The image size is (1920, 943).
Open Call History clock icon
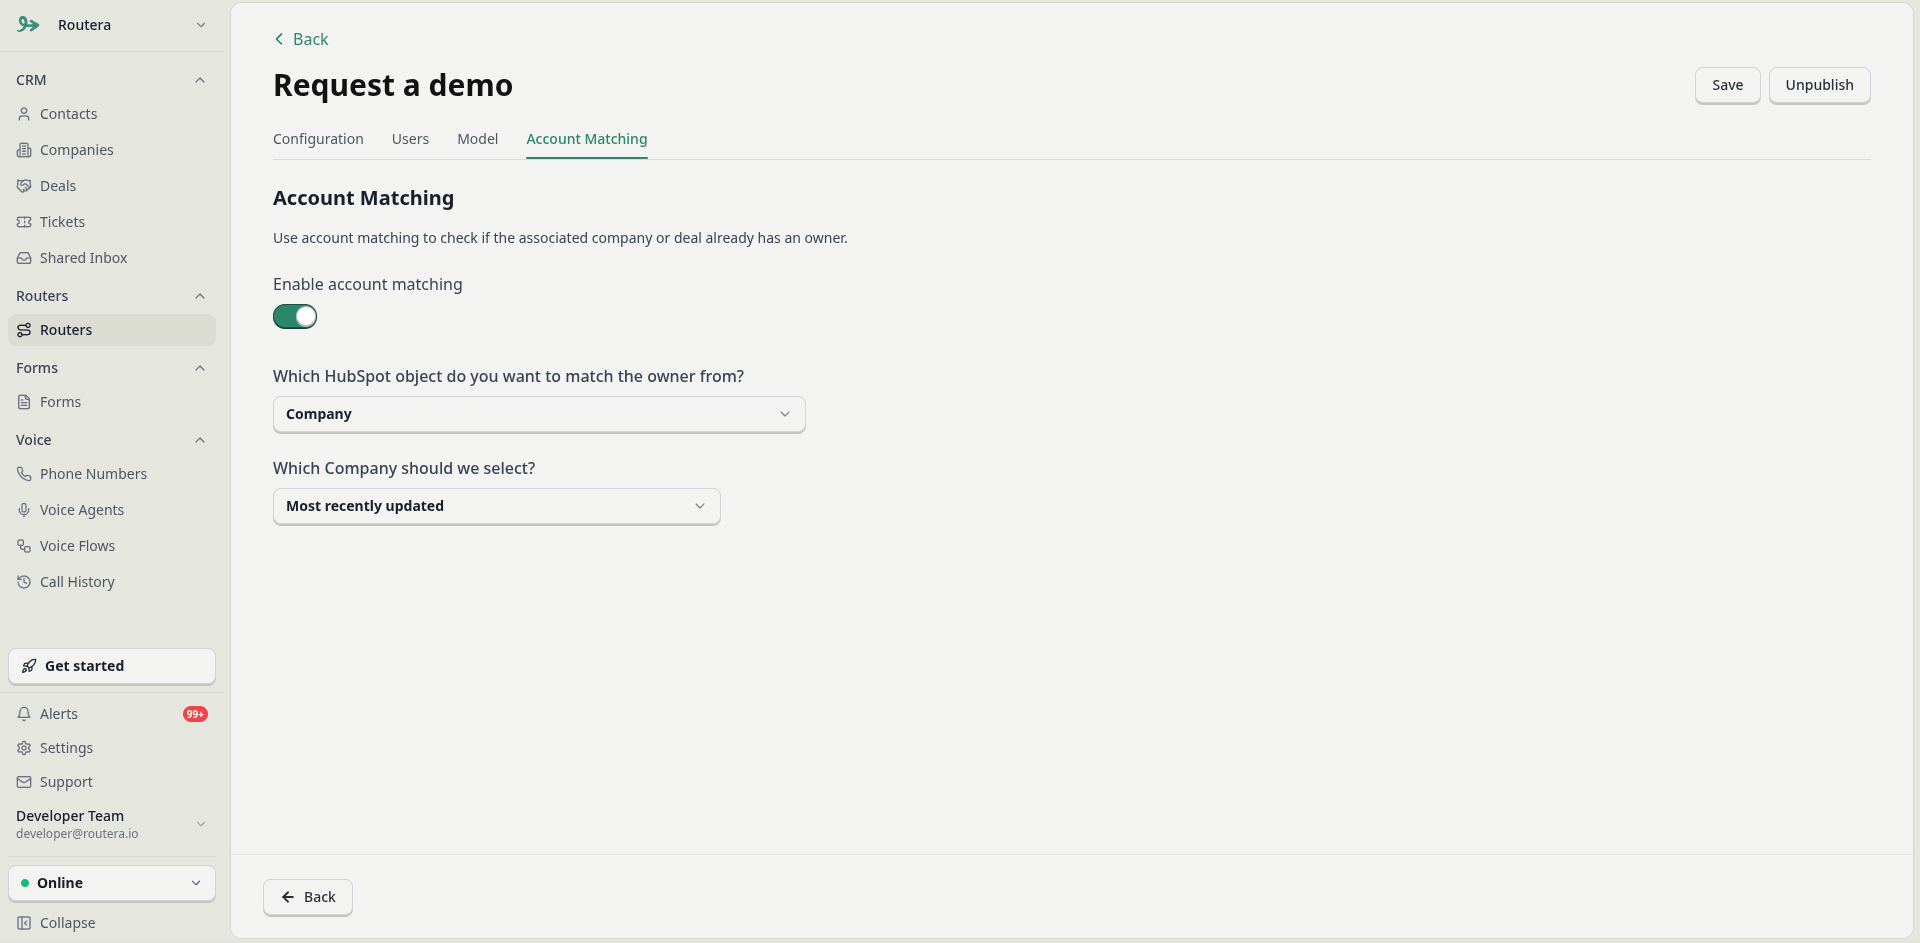pyautogui.click(x=24, y=582)
